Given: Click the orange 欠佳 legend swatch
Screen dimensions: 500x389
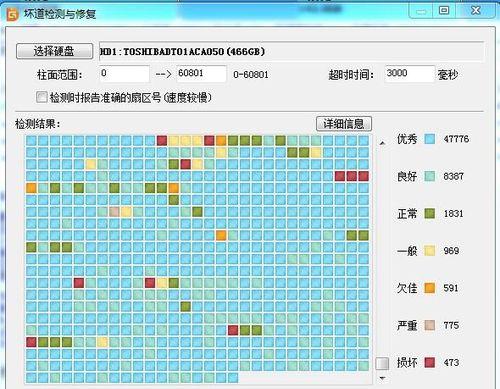Looking at the screenshot, I should coord(430,288).
